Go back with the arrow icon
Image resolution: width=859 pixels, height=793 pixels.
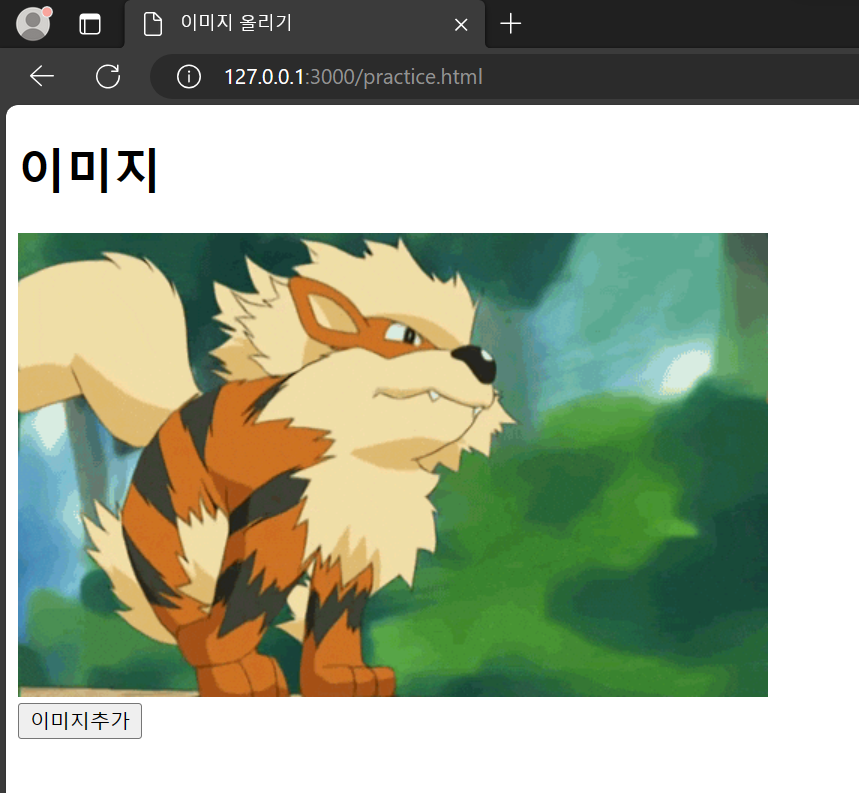pyautogui.click(x=42, y=76)
